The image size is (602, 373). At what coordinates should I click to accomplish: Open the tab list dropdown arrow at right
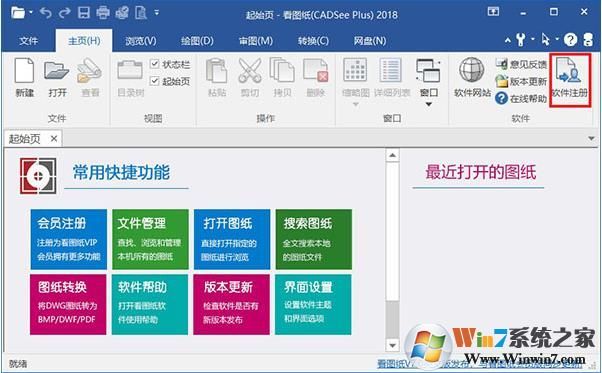pyautogui.click(x=592, y=138)
